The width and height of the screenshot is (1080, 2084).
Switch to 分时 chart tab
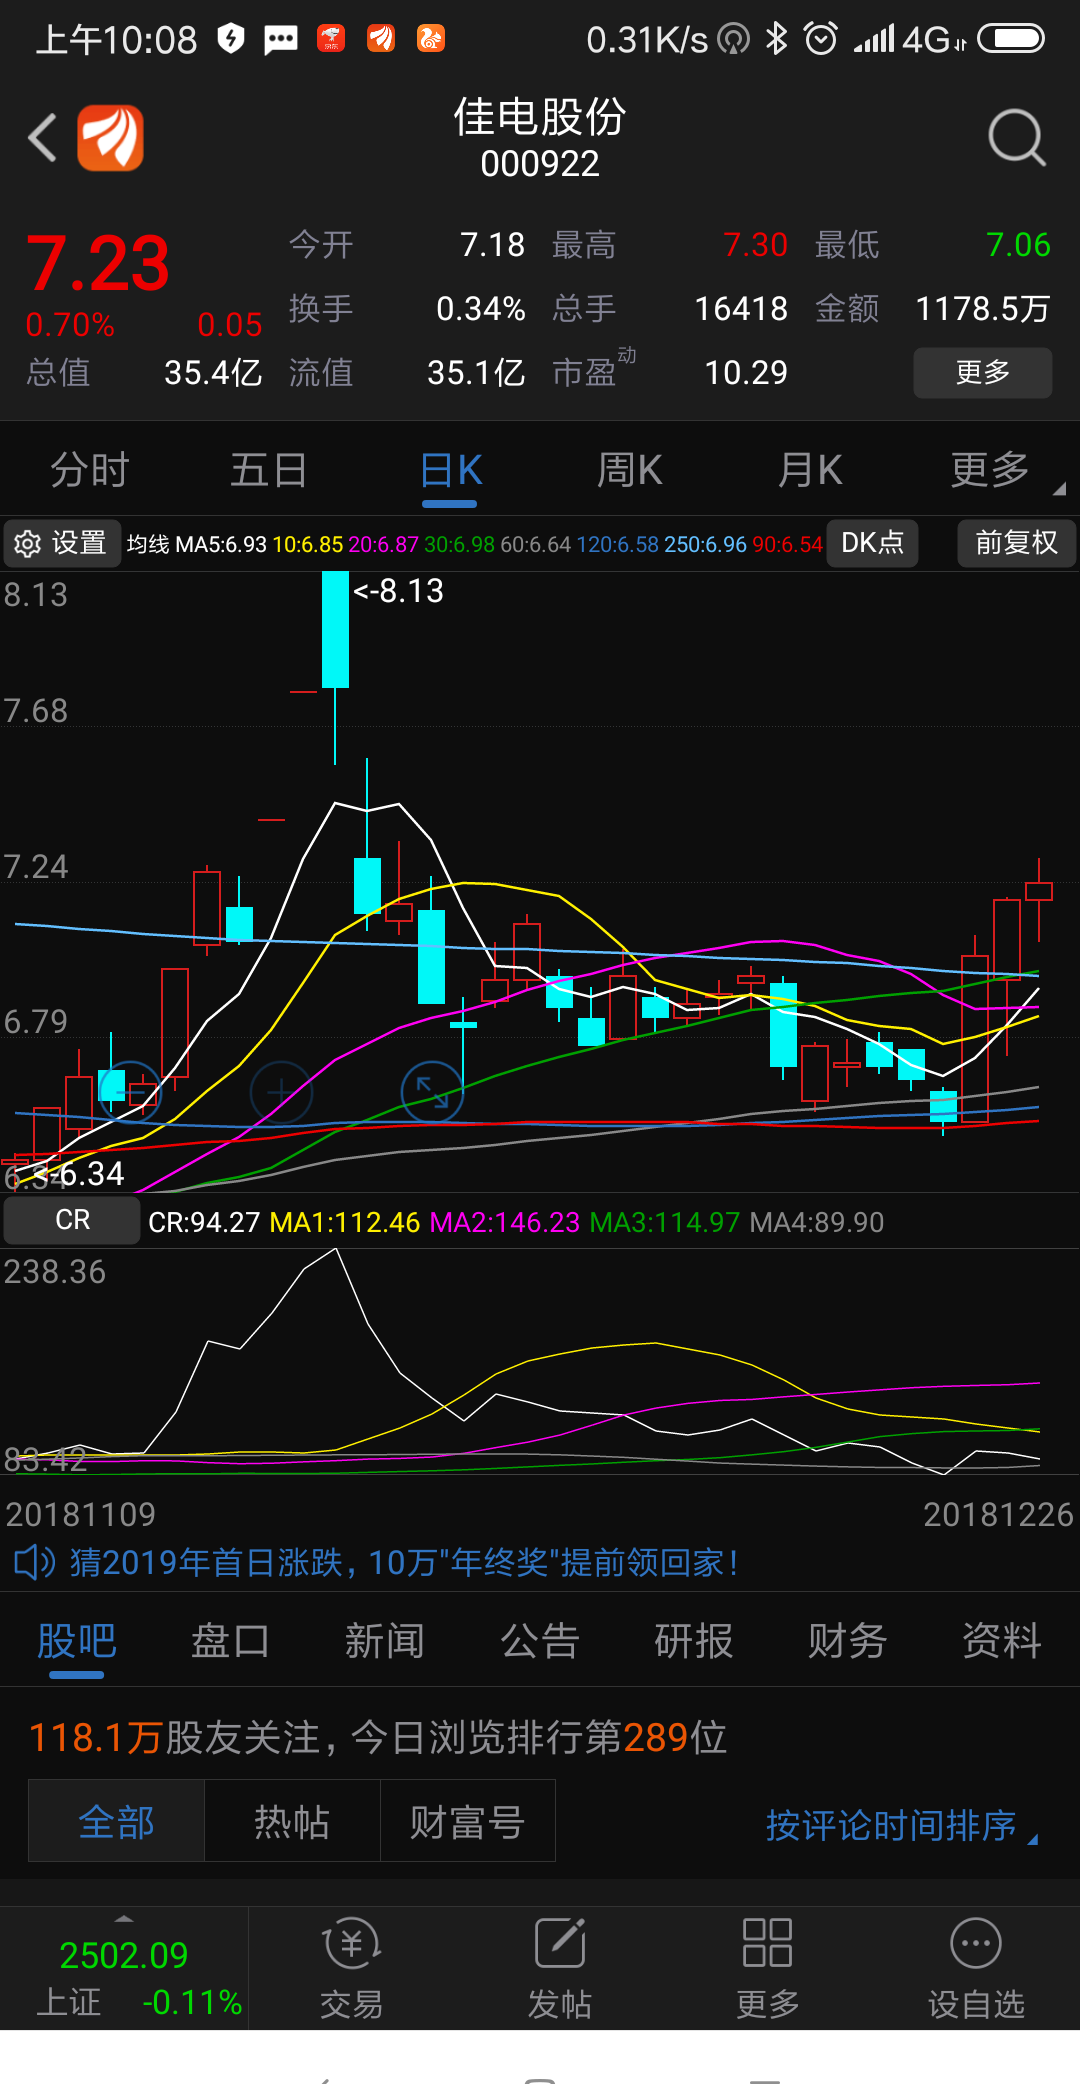pyautogui.click(x=90, y=470)
